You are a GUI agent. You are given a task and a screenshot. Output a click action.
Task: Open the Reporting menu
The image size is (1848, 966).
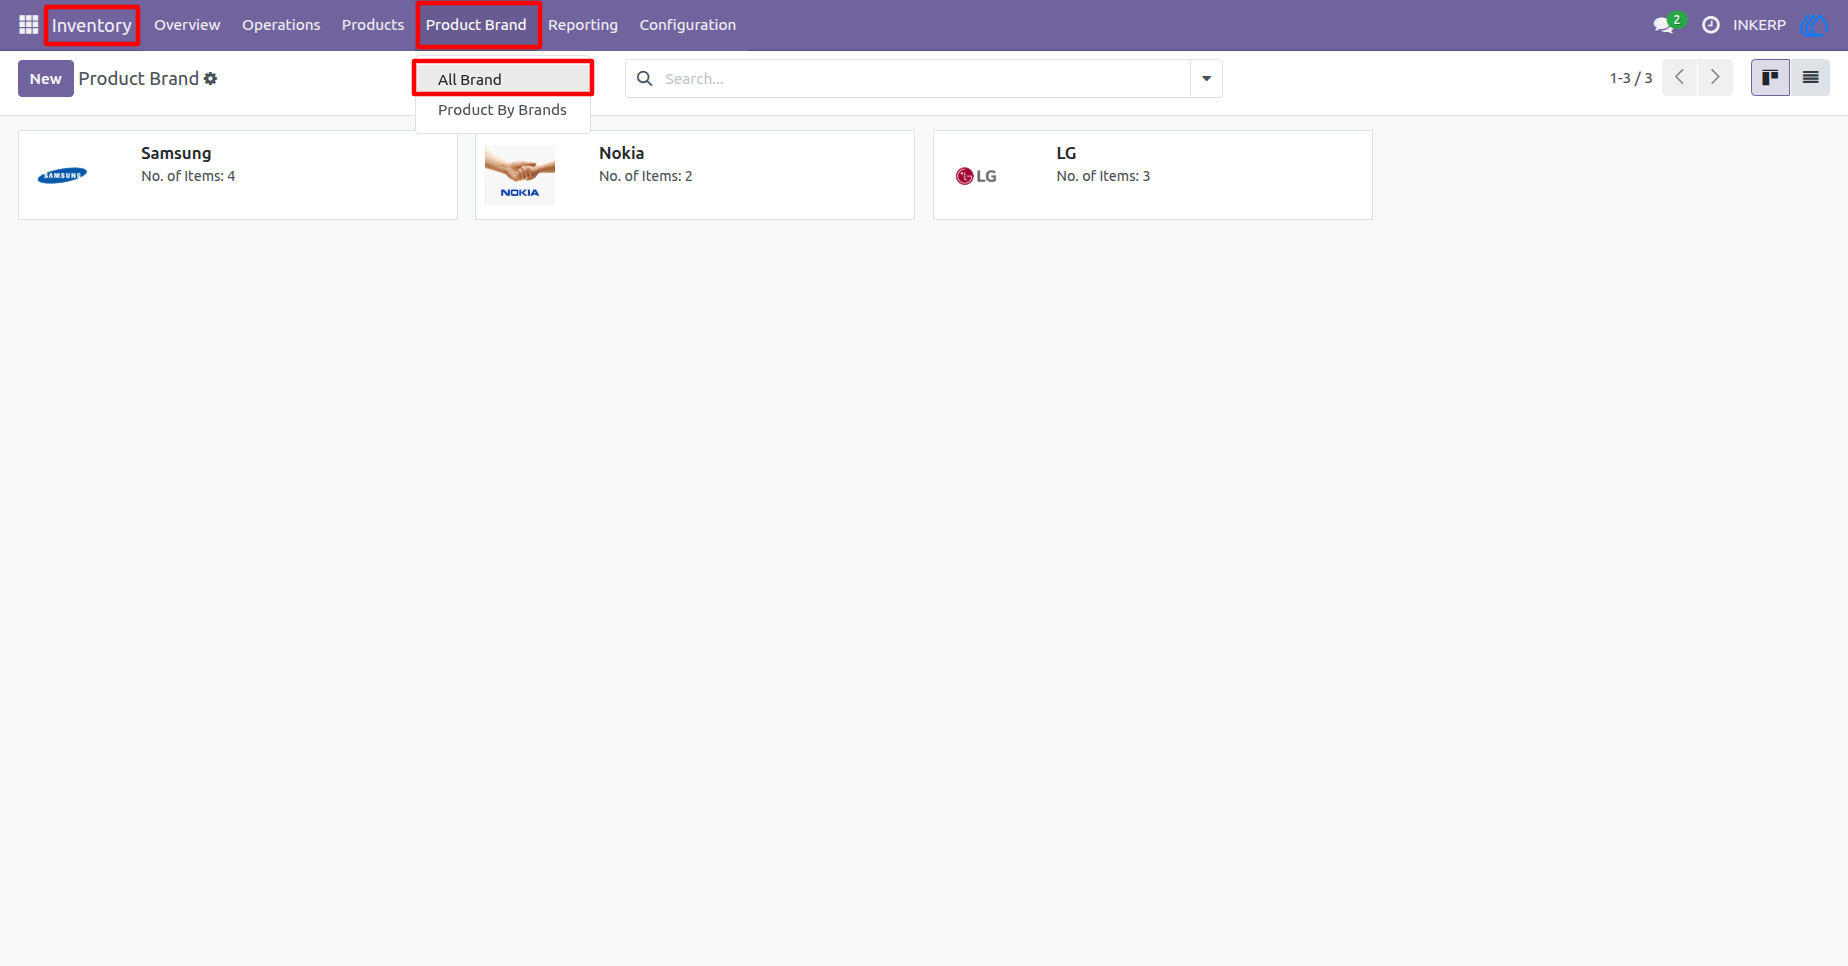point(583,25)
